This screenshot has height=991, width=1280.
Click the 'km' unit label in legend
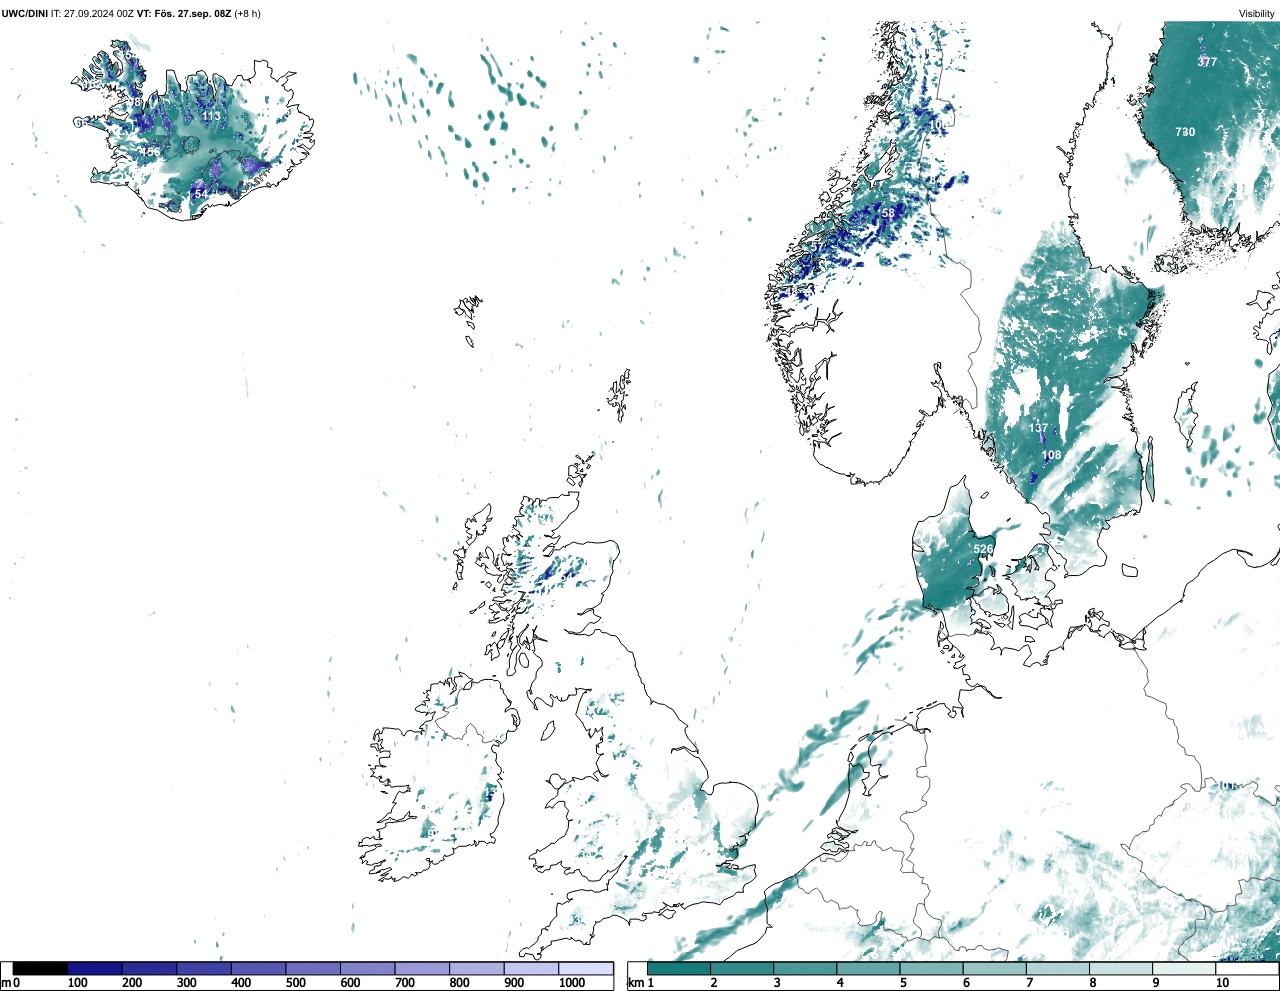634,983
